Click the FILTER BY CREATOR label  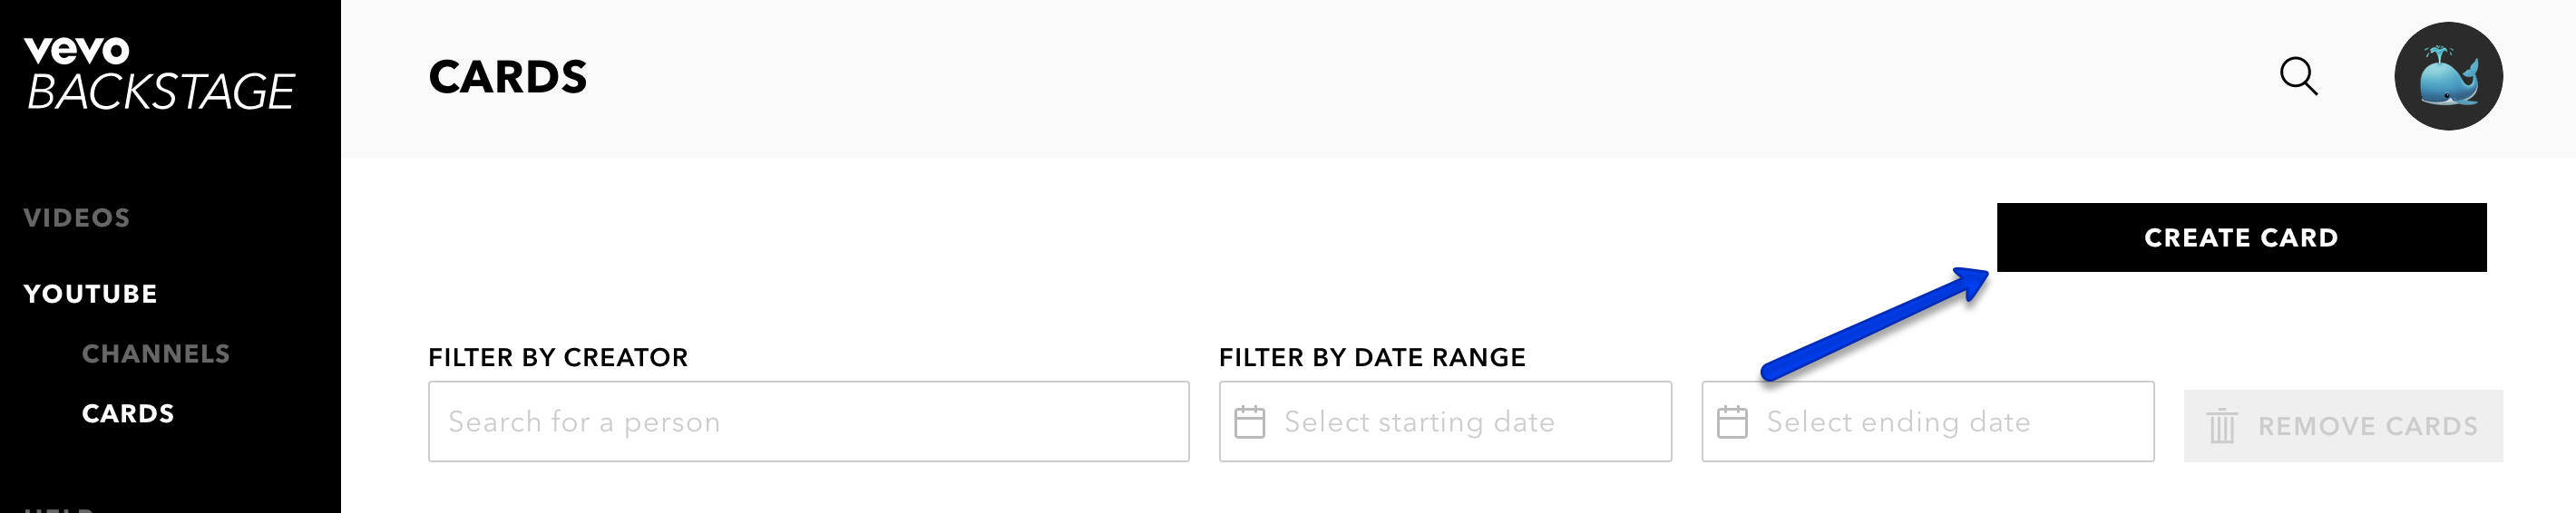[x=558, y=357]
